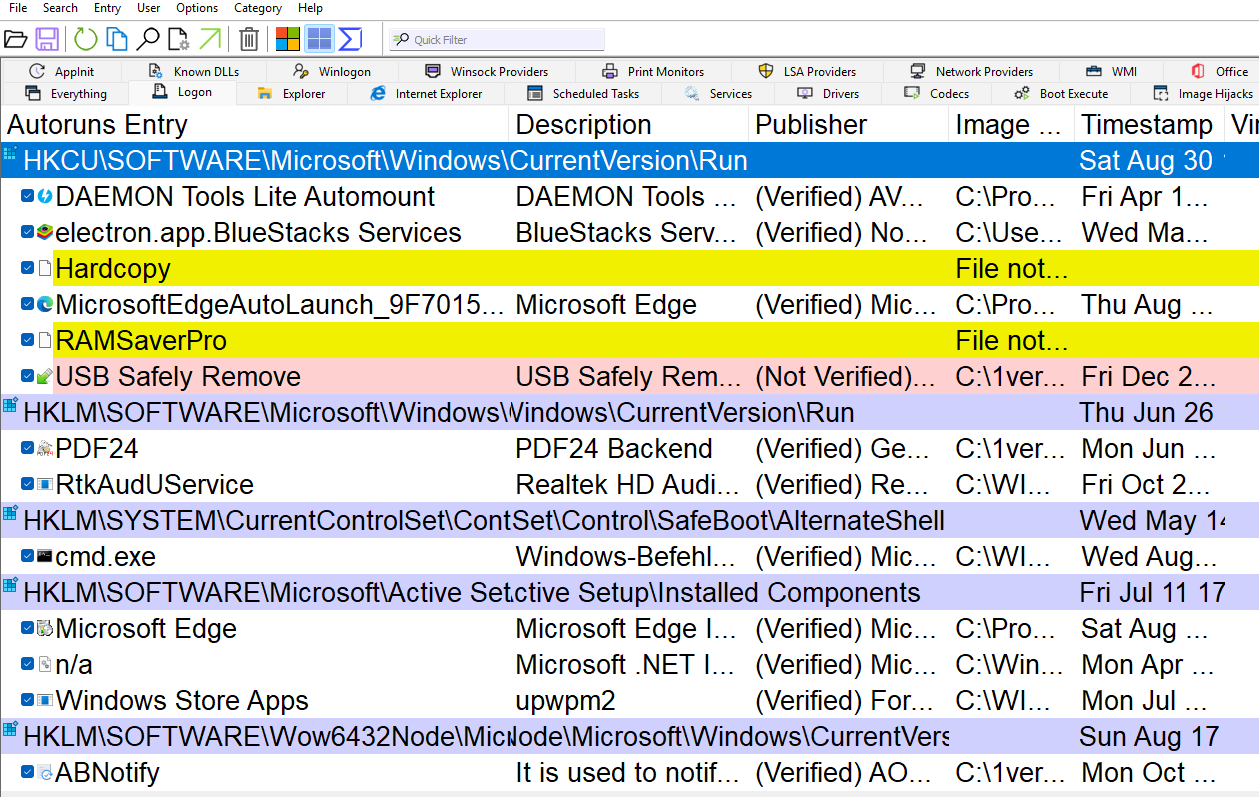Click the DAEMON Tools Lite row icon

click(x=45, y=197)
